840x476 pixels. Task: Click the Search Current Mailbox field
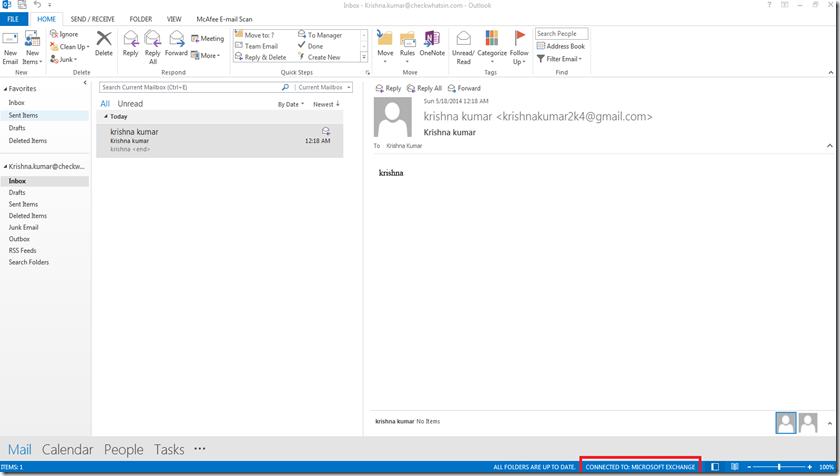tap(190, 87)
